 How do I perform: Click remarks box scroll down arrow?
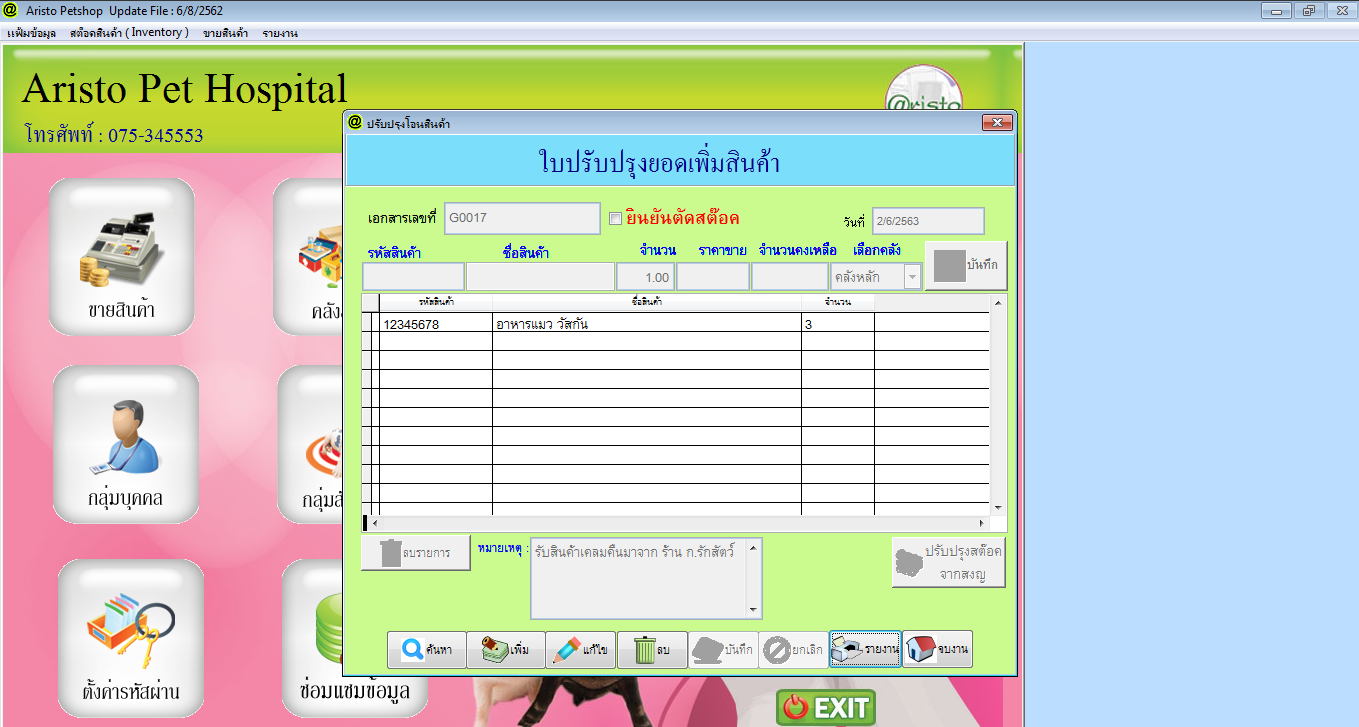754,610
